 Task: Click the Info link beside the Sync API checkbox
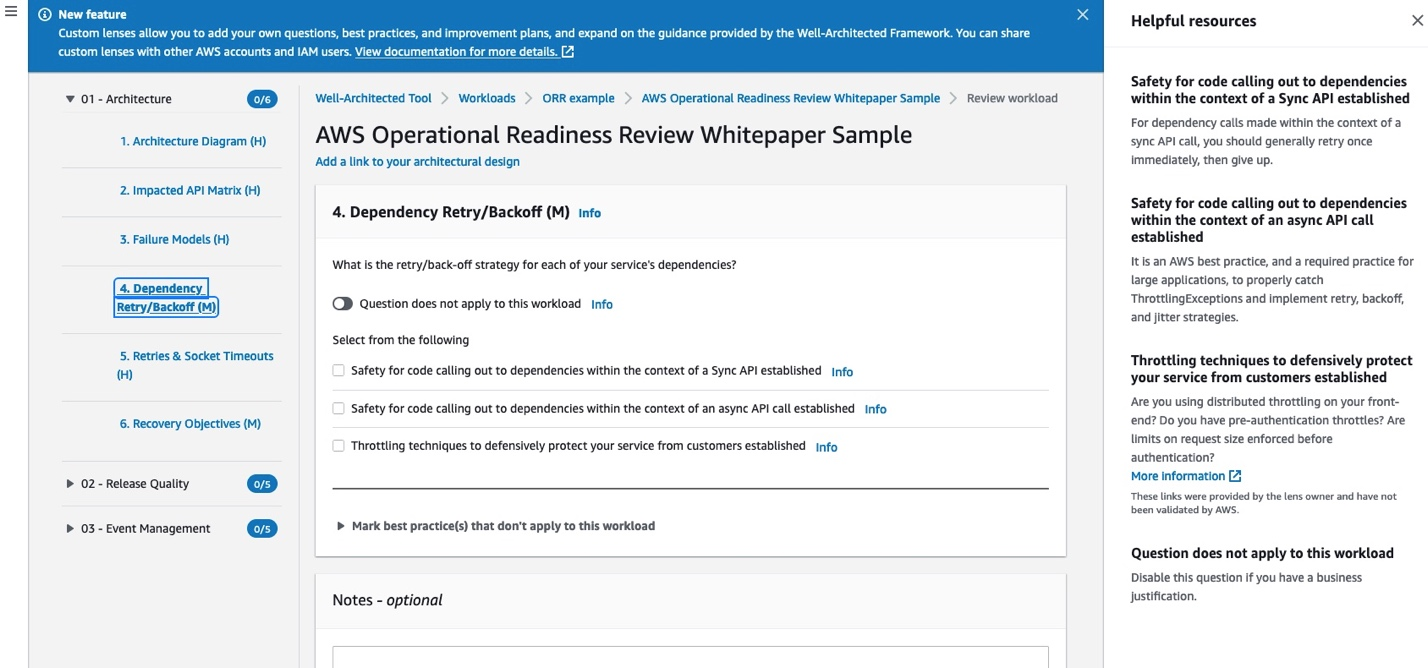(x=841, y=371)
